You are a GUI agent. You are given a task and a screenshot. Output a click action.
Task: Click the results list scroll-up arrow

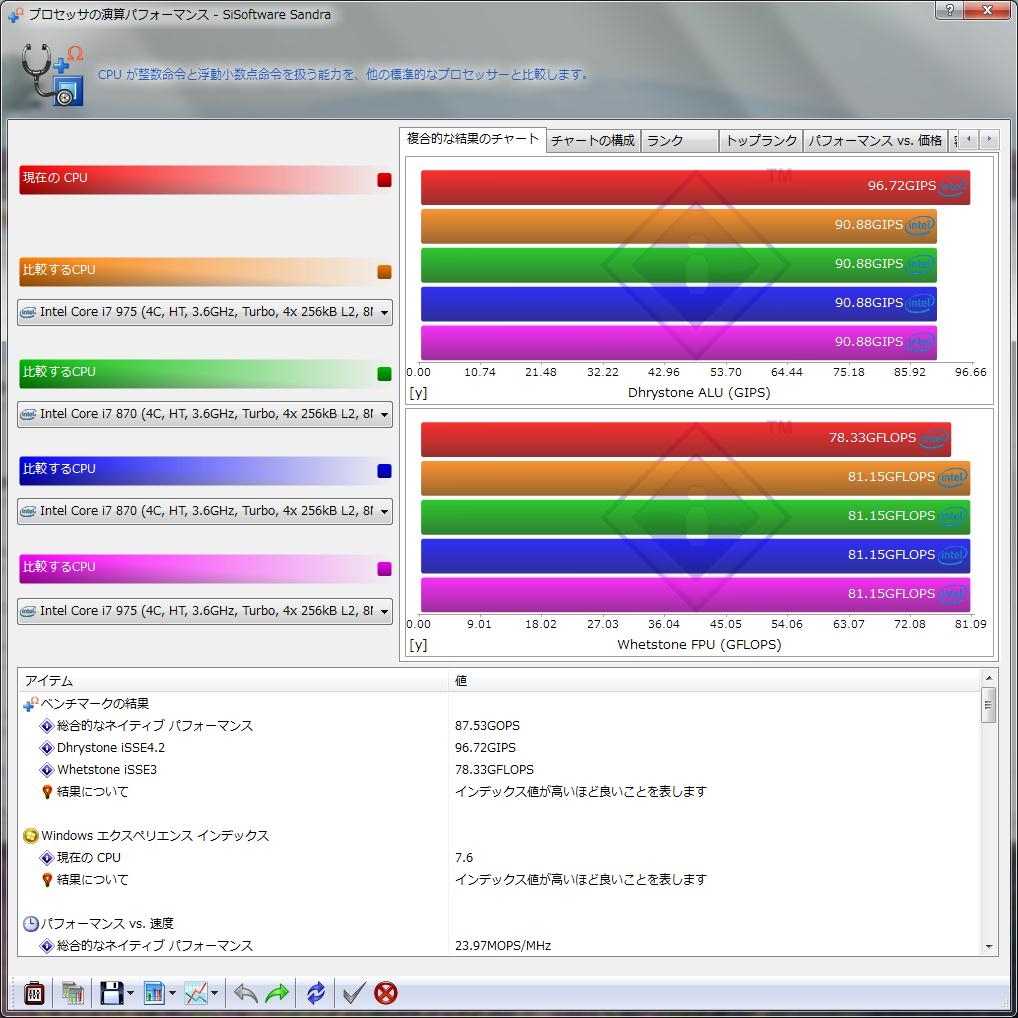click(x=989, y=678)
